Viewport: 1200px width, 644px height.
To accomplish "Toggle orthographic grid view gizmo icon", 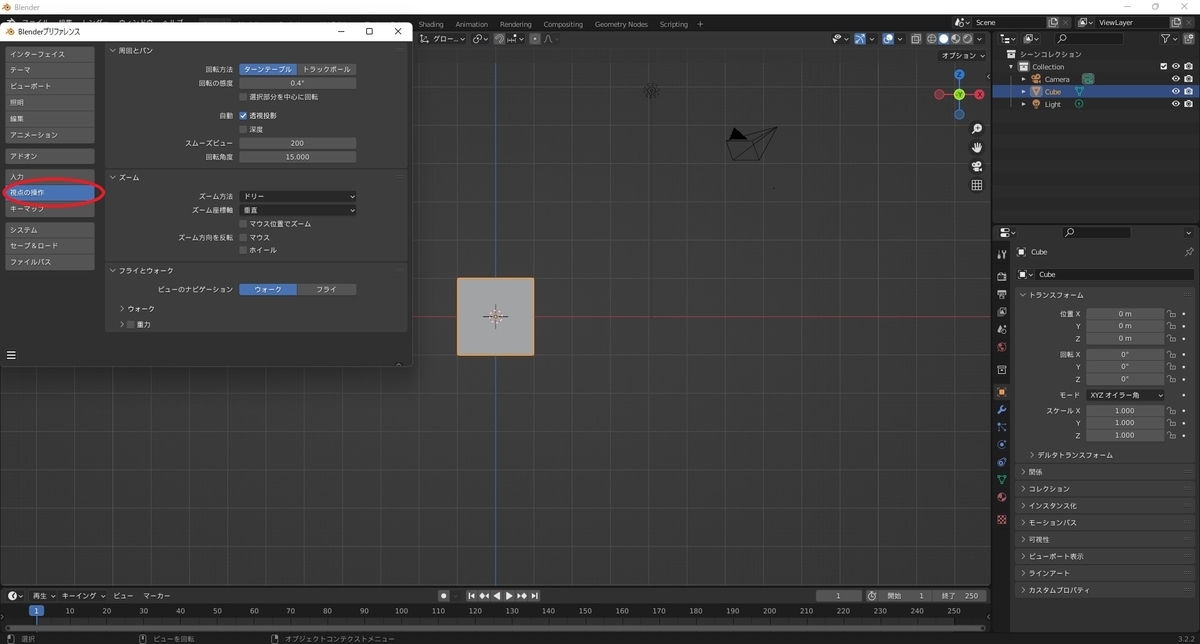I will 977,185.
